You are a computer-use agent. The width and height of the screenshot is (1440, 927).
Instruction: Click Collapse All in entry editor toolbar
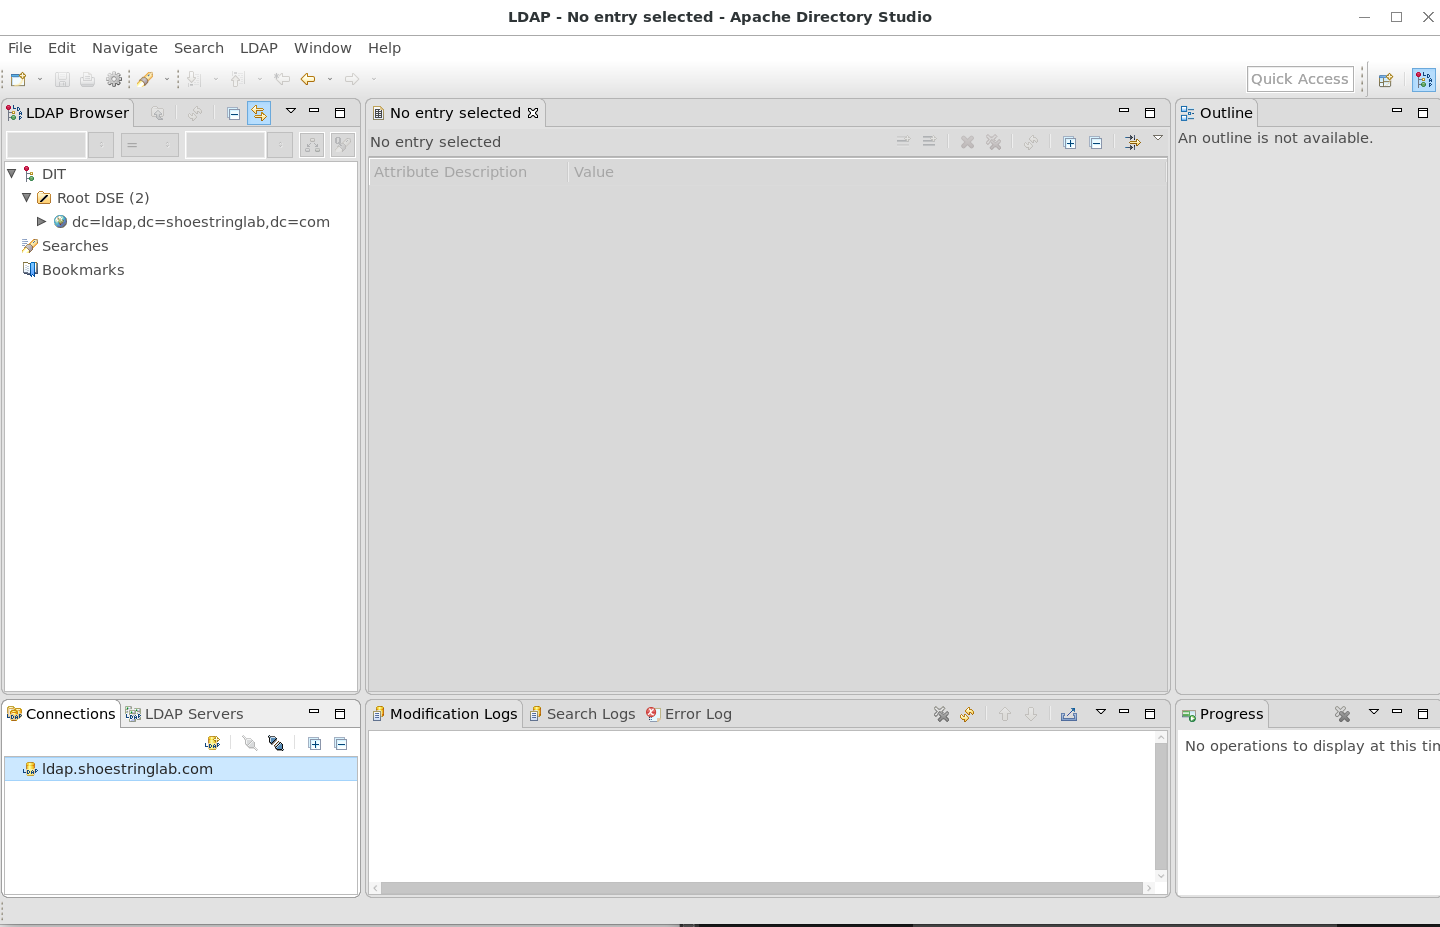[1096, 143]
